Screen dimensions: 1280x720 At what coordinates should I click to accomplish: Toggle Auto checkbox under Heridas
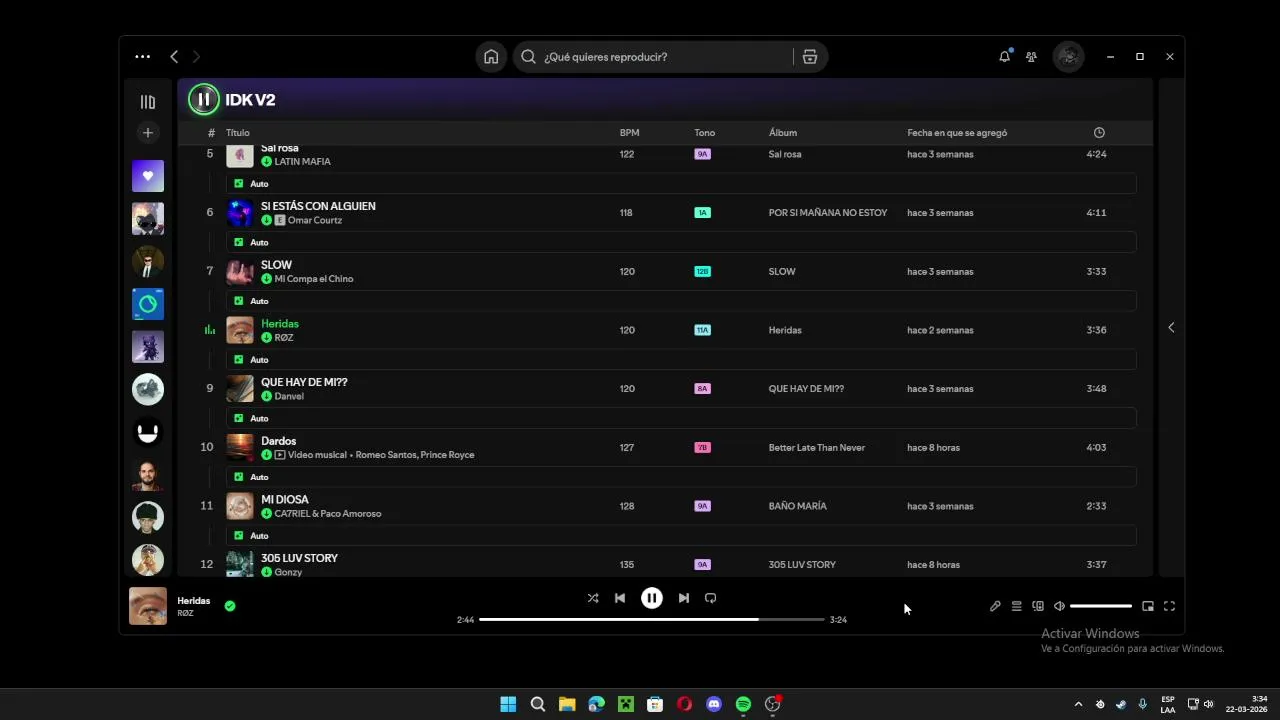(x=238, y=360)
